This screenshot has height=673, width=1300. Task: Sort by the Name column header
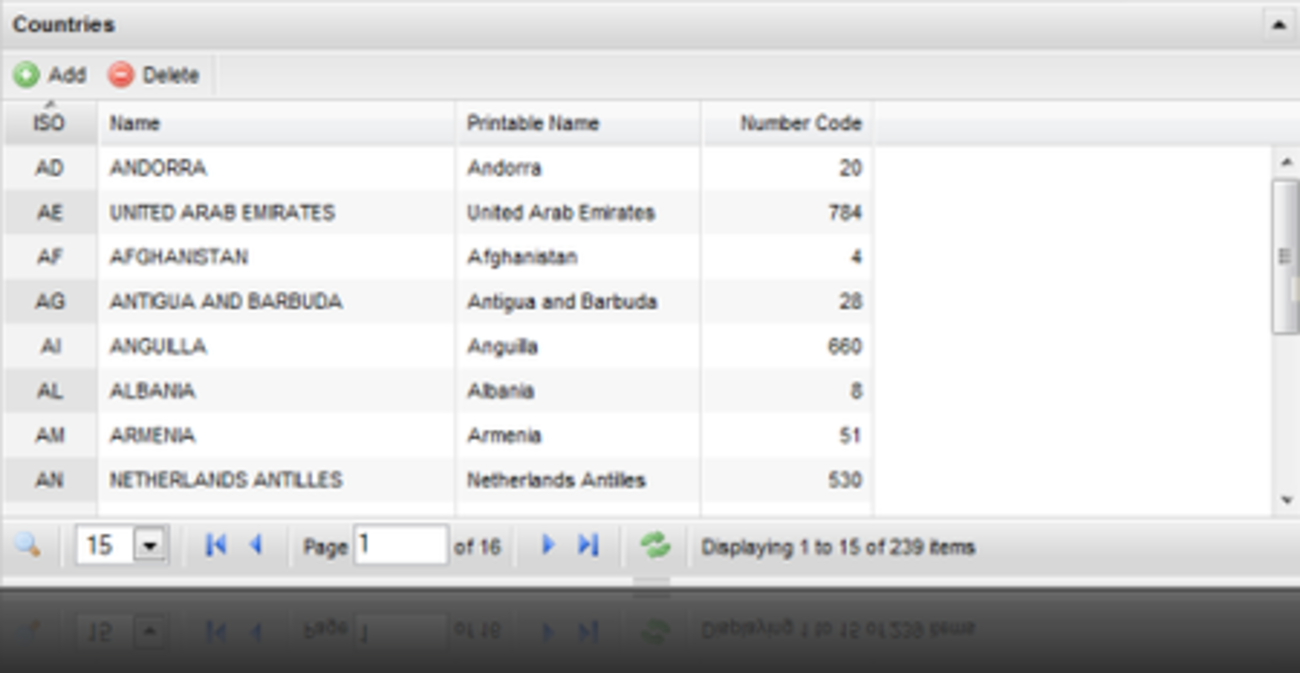point(277,124)
